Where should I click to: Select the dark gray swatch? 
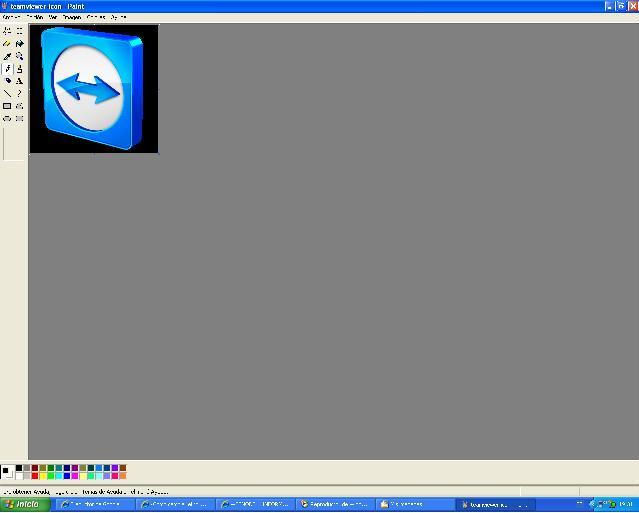tap(27, 468)
